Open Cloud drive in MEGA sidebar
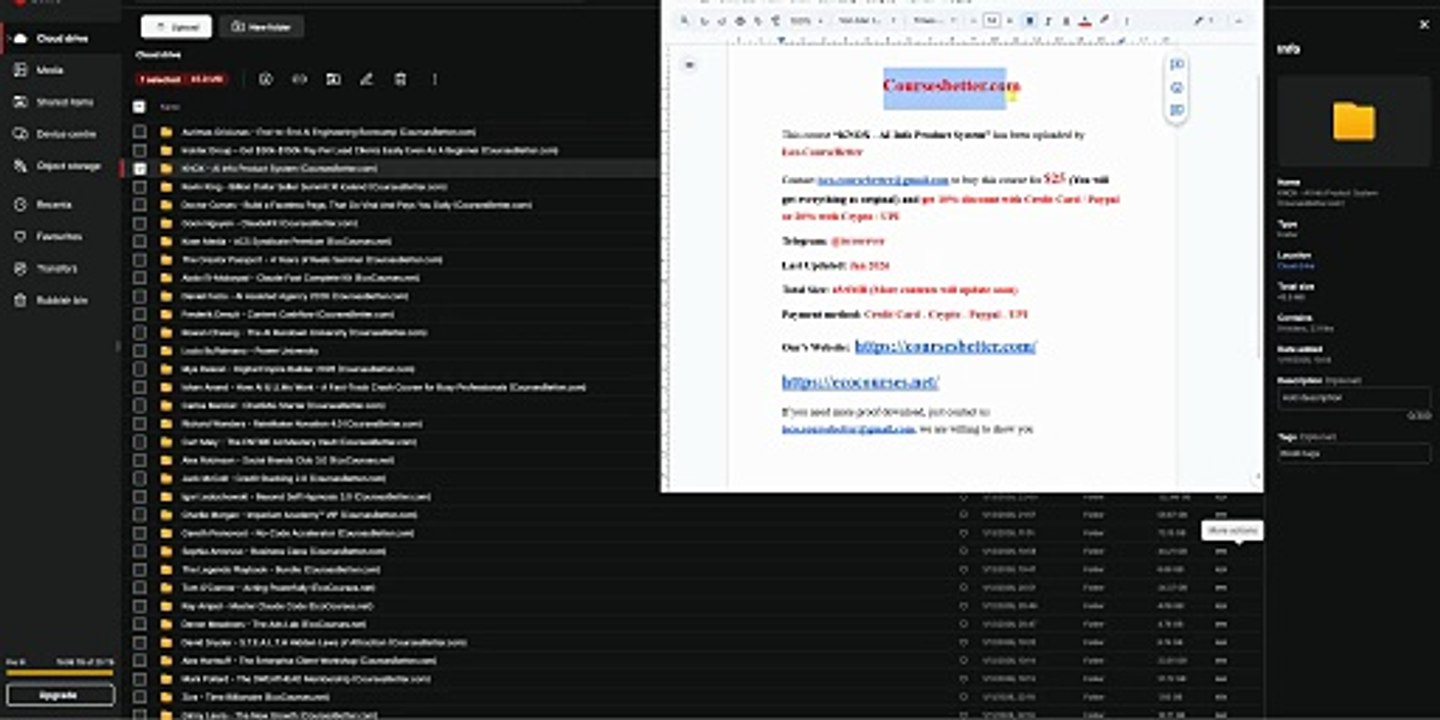 (62, 38)
